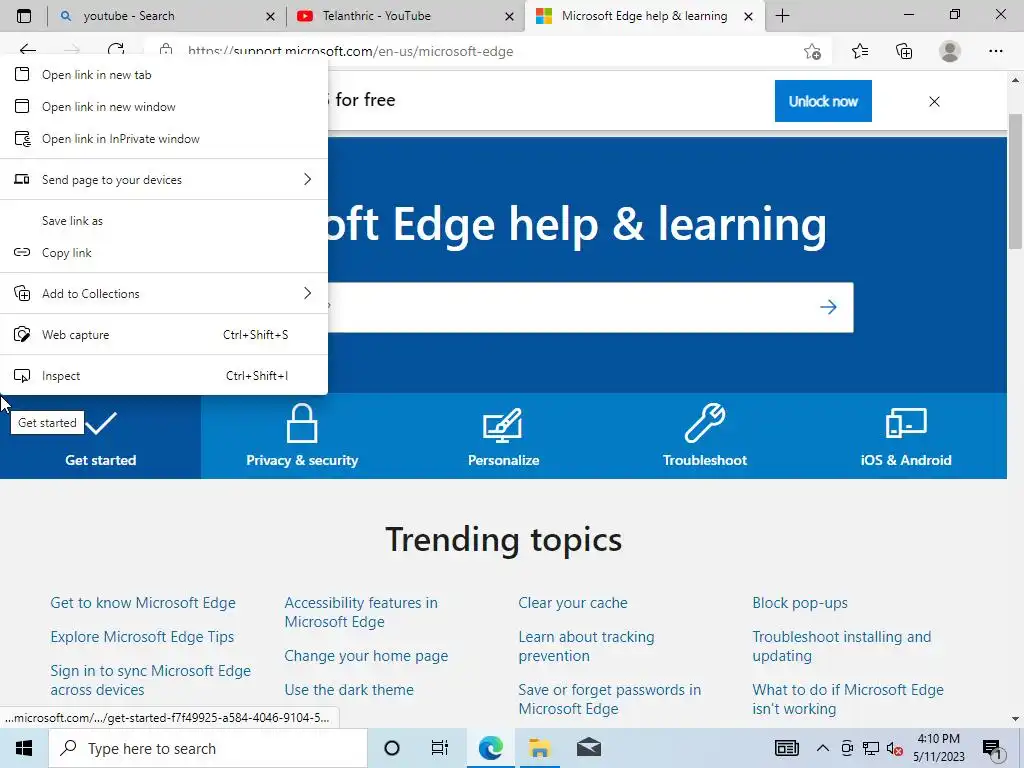The height and width of the screenshot is (768, 1024).
Task: Open Block pop-ups link
Action: tap(800, 603)
